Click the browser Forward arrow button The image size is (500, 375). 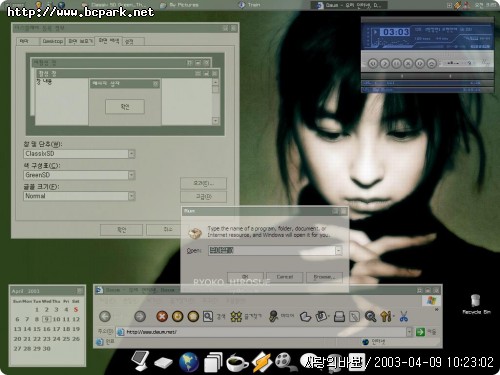pyautogui.click(x=140, y=316)
